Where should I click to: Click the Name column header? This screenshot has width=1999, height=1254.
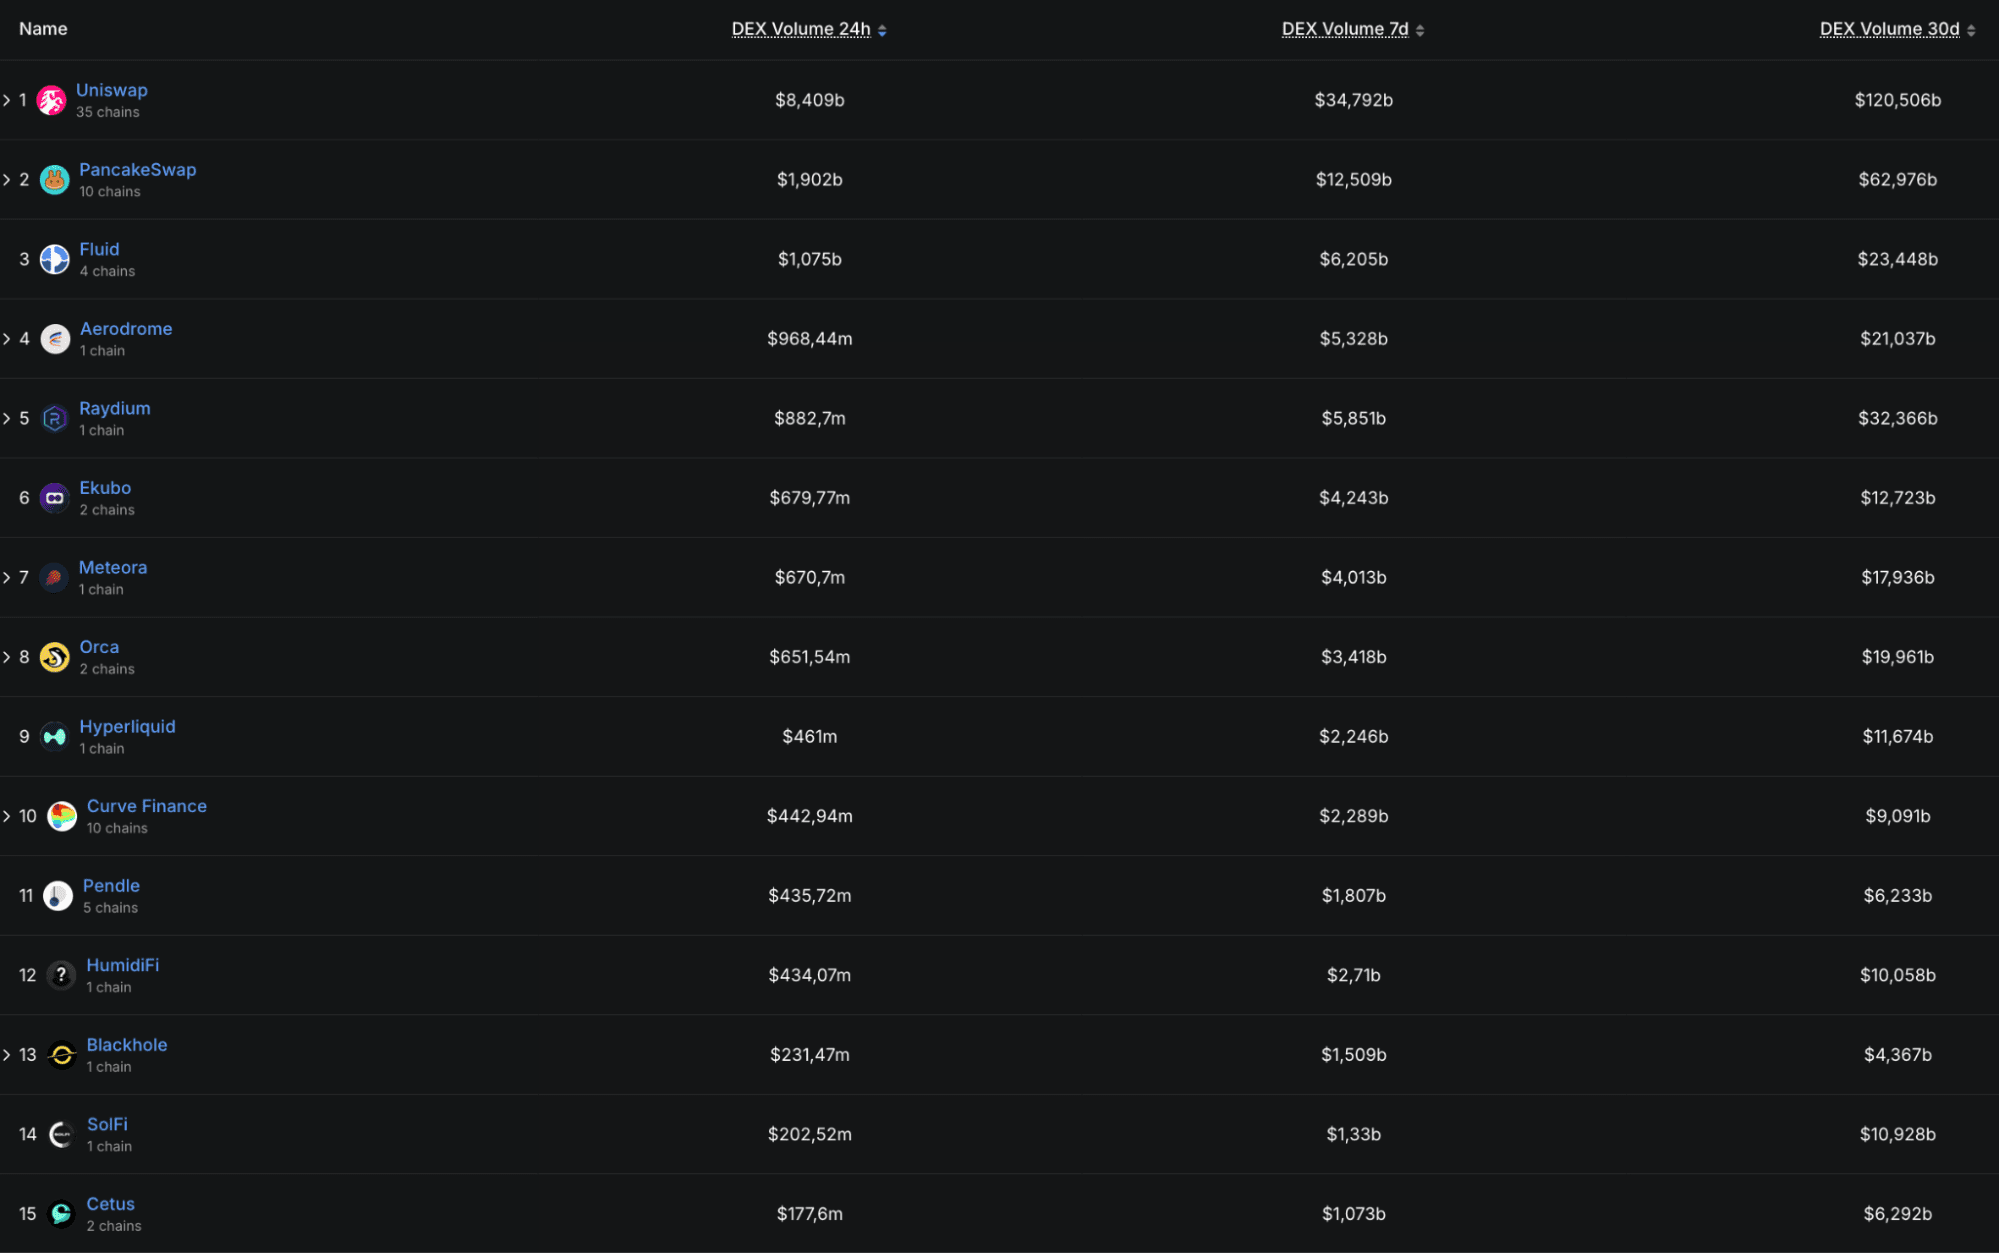pyautogui.click(x=43, y=29)
